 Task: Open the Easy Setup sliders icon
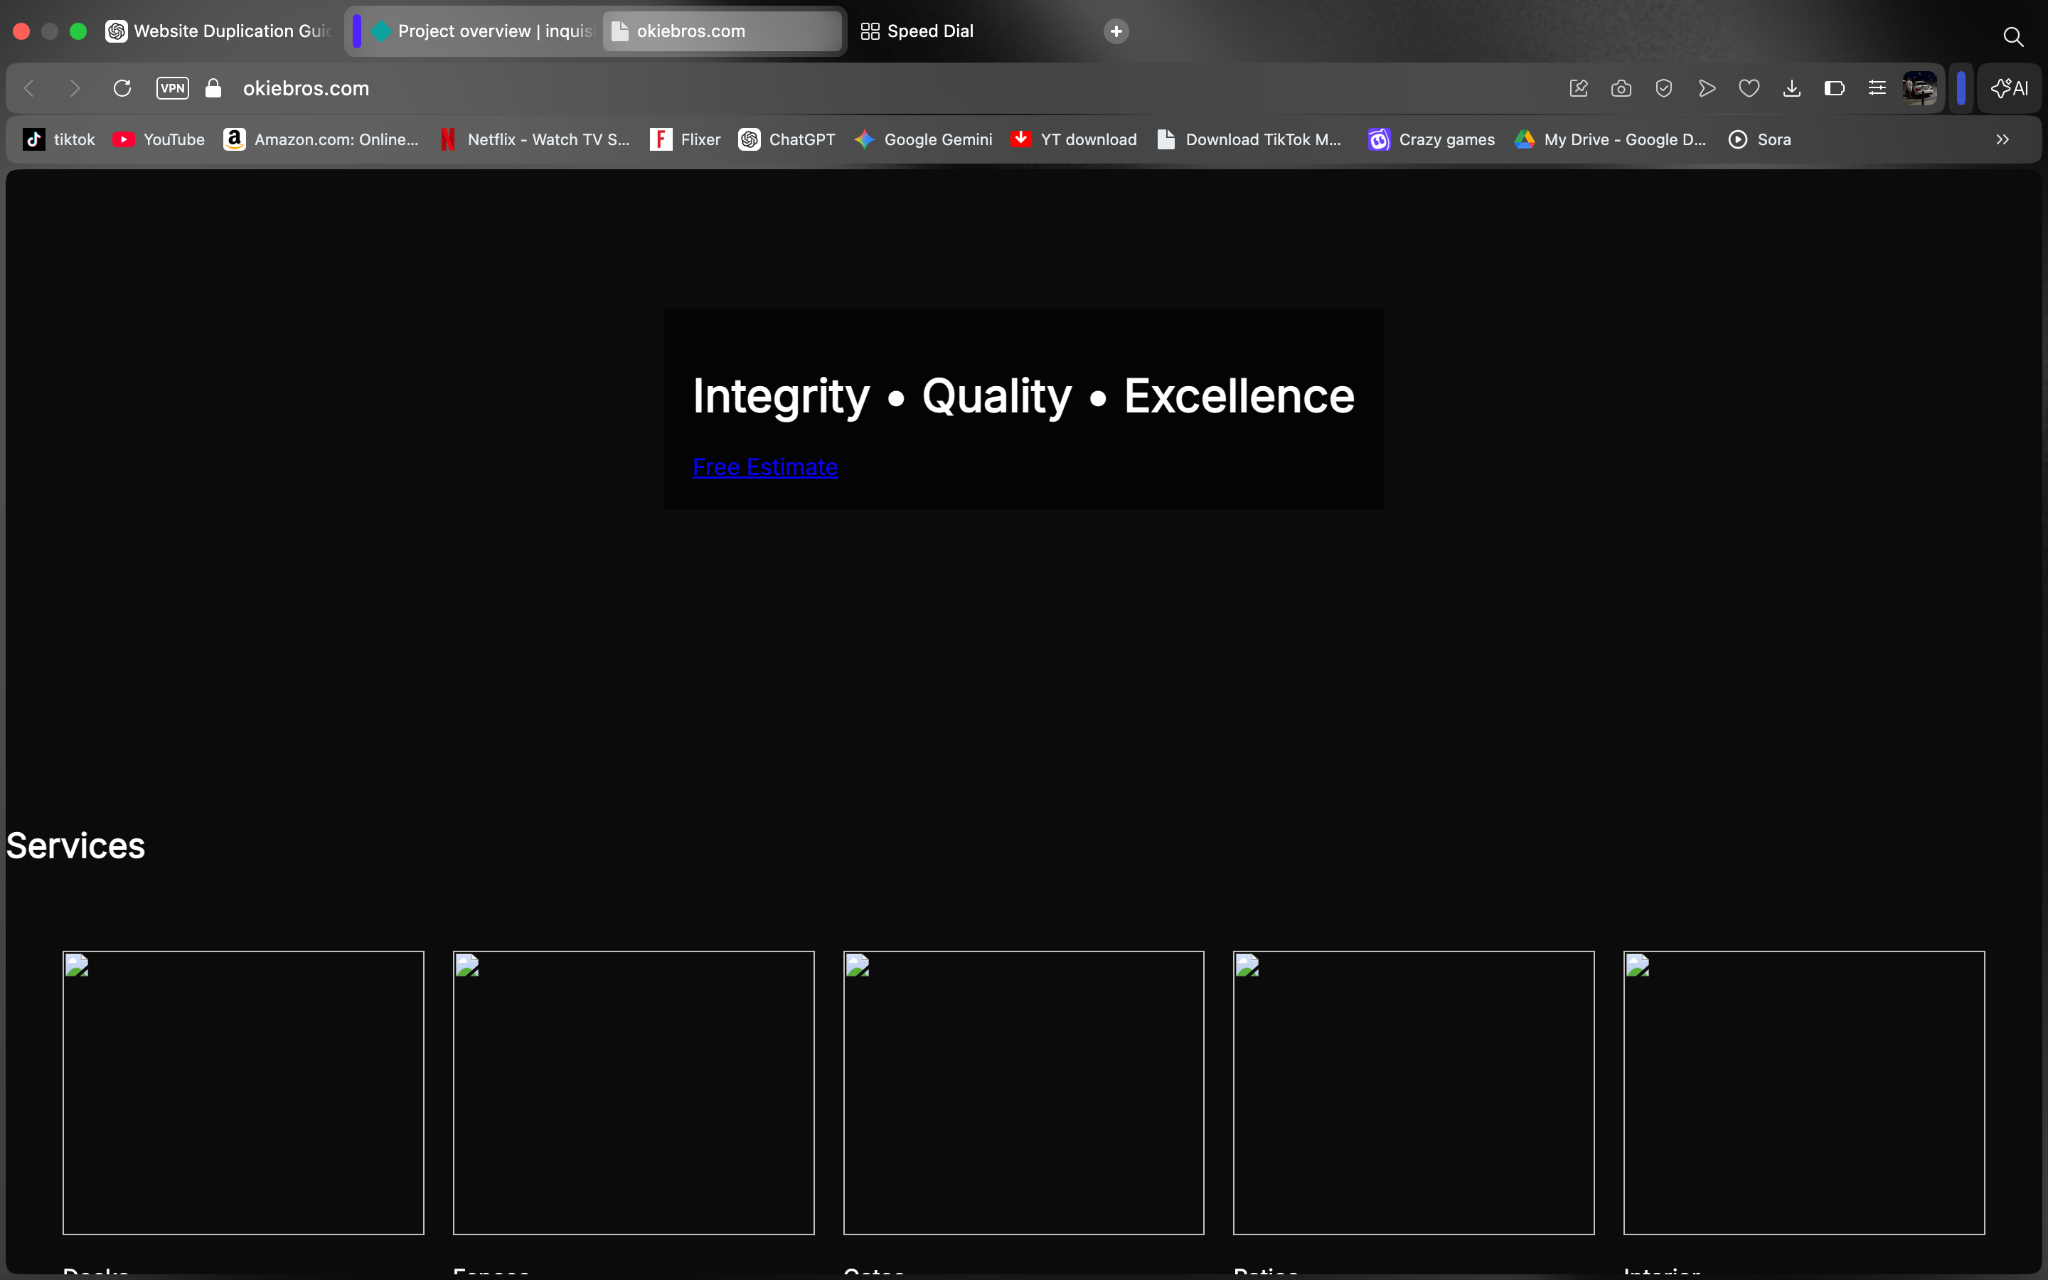(1877, 88)
